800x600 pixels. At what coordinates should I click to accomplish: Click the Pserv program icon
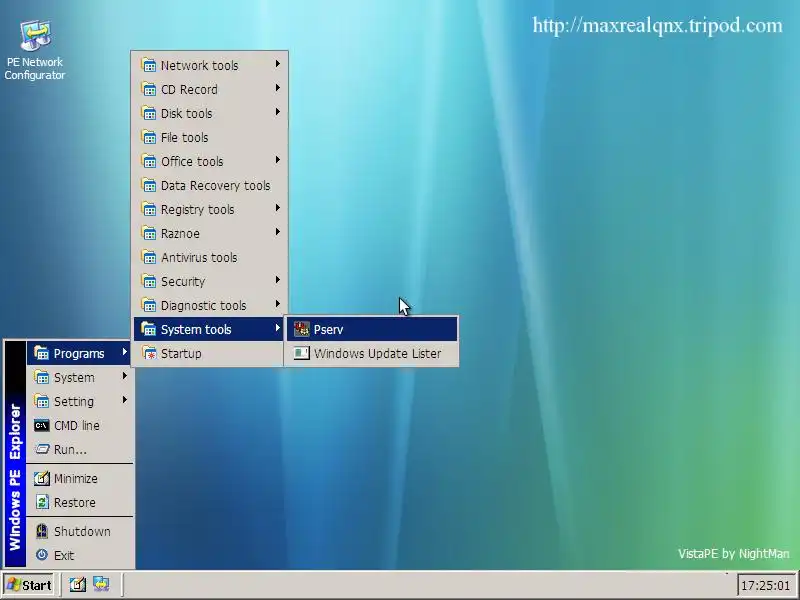click(302, 329)
